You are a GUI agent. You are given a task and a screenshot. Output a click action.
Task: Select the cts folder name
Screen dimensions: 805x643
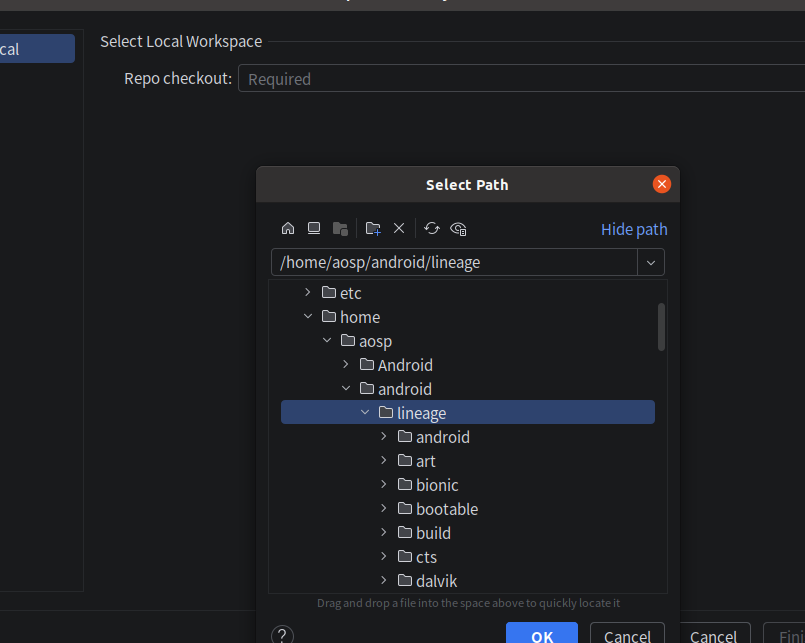[x=426, y=557]
